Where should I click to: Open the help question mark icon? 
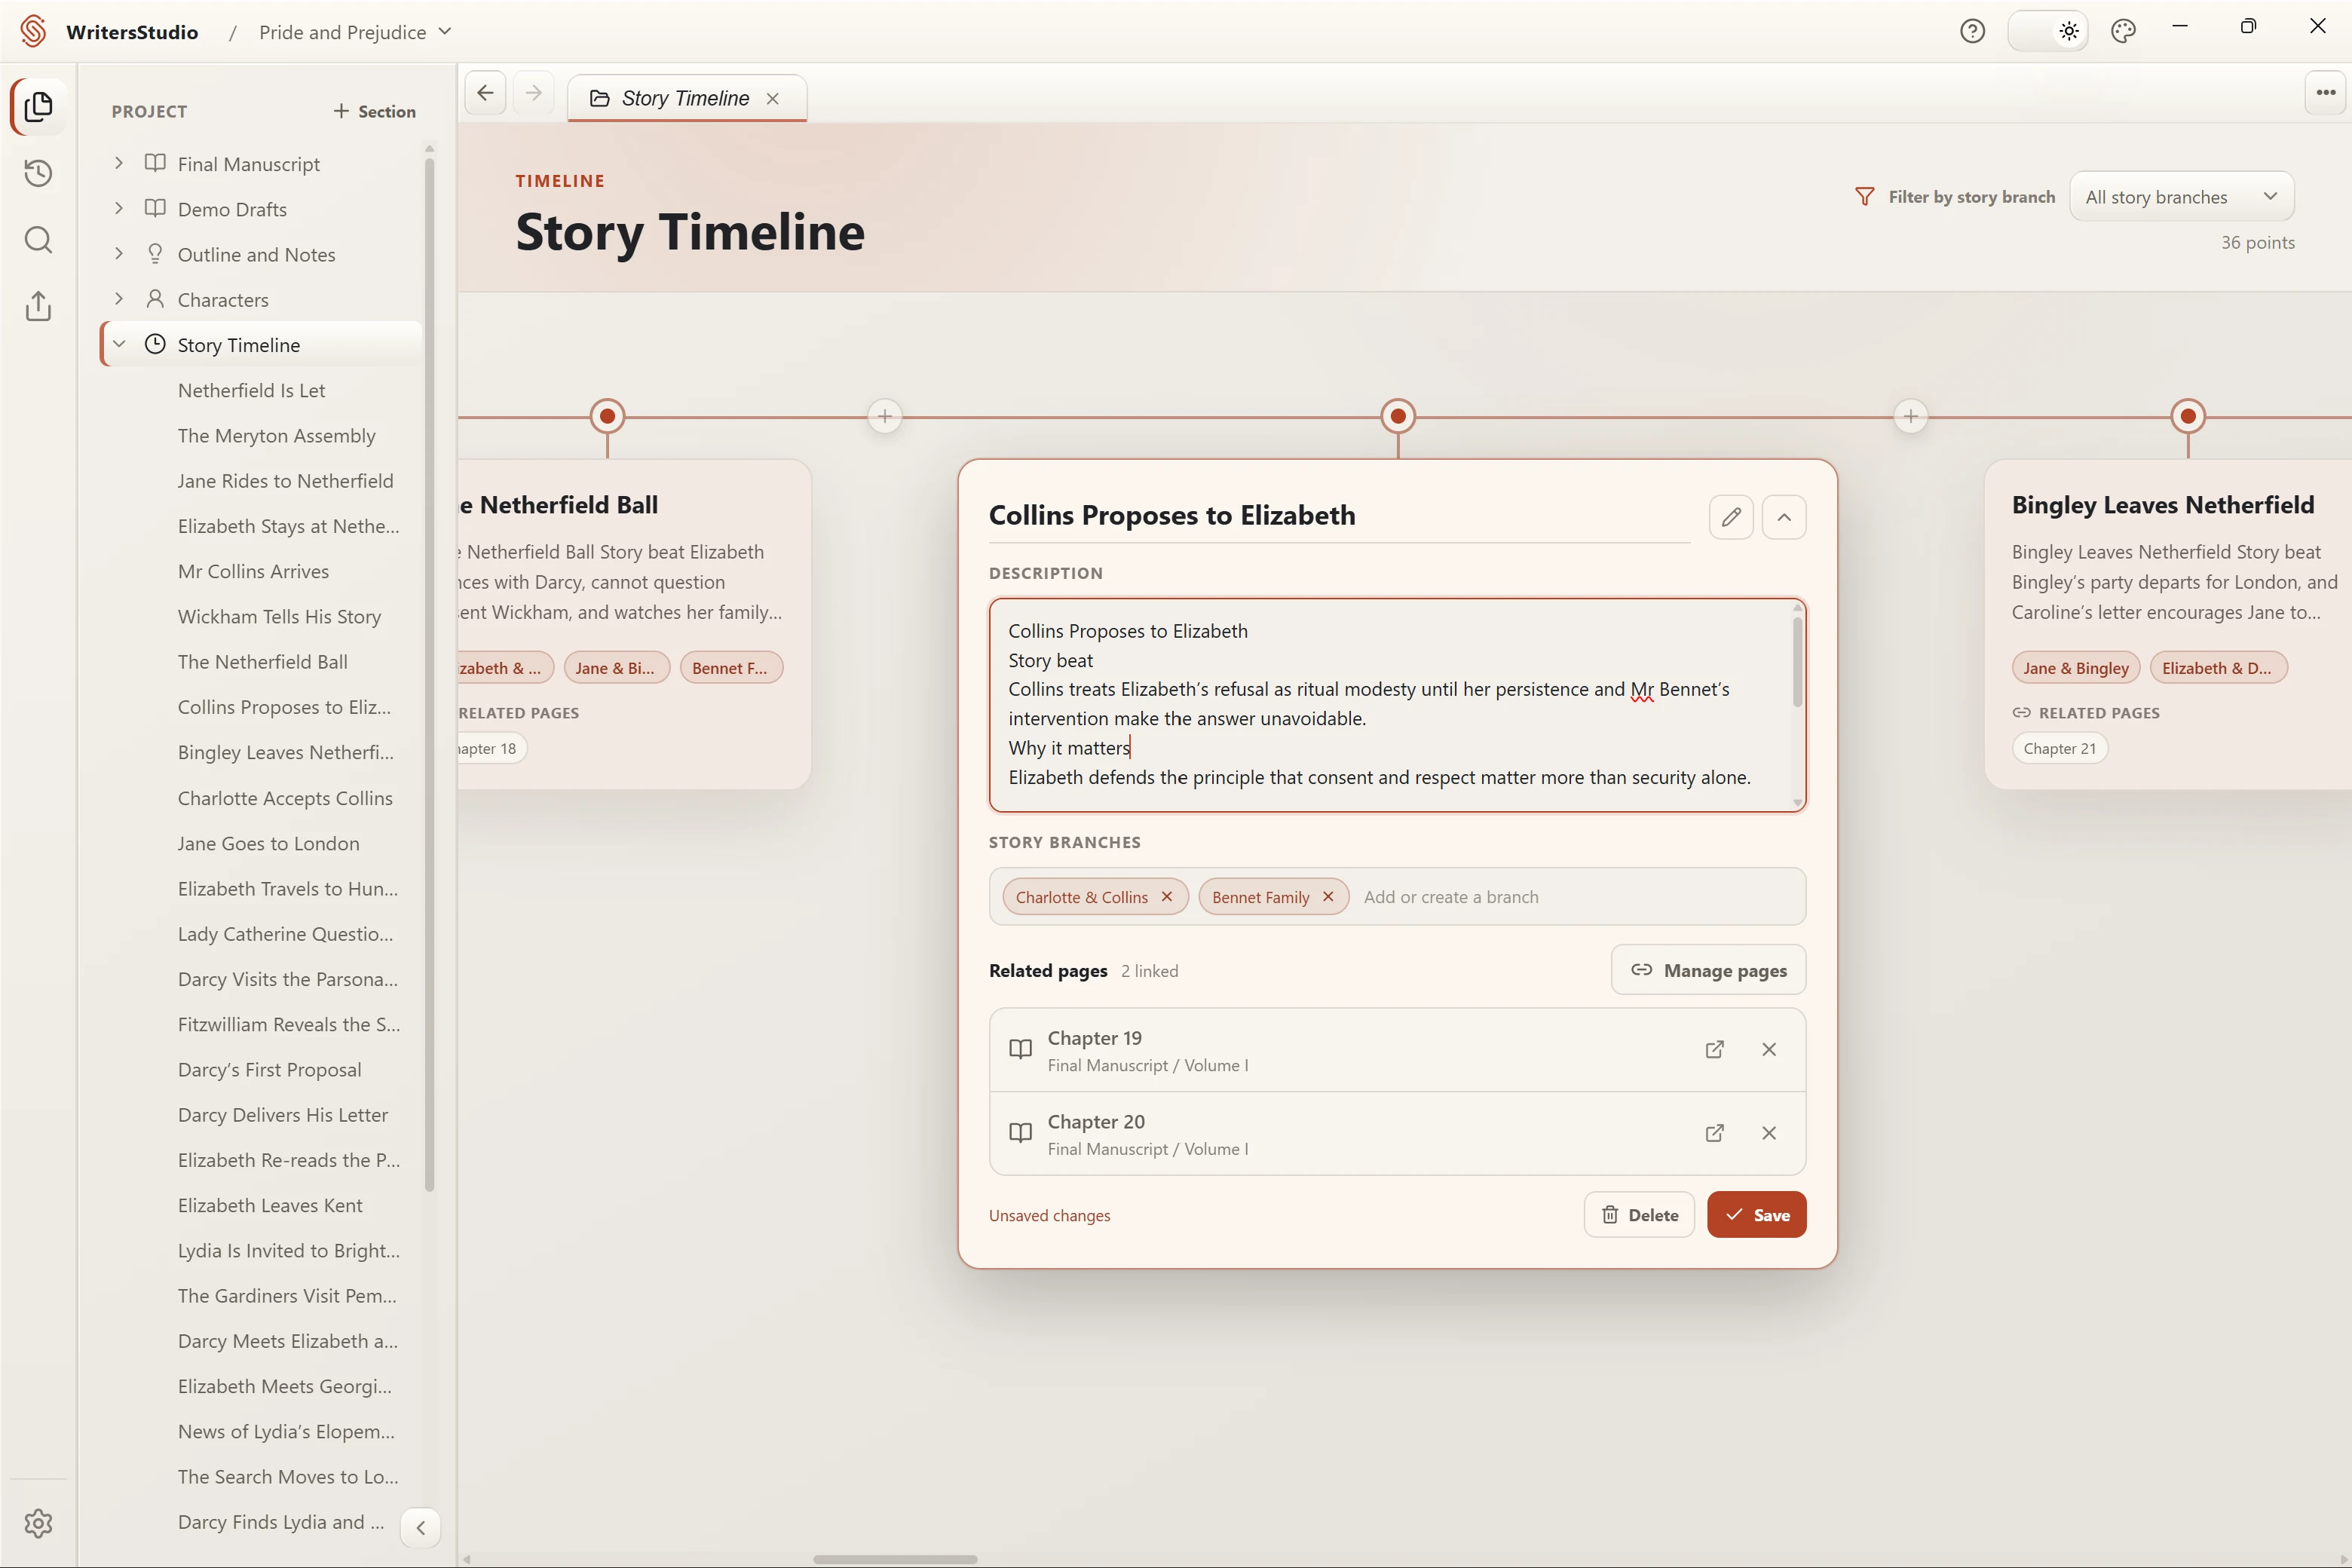click(1972, 31)
